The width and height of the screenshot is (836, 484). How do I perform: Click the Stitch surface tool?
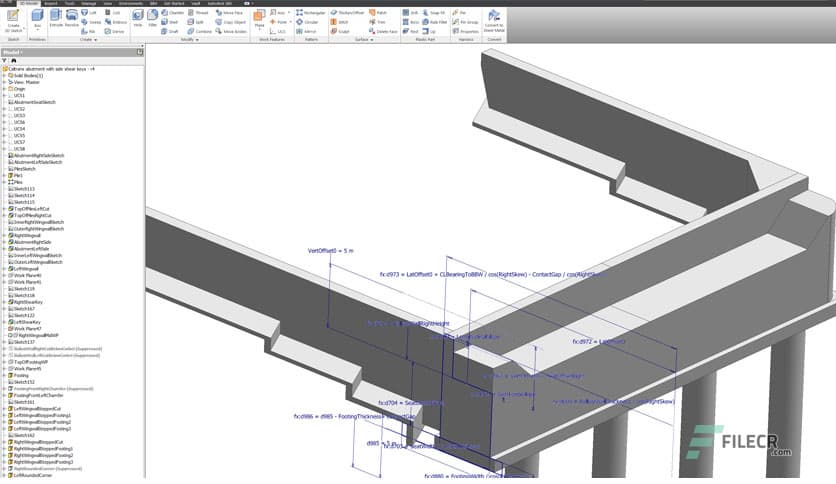(x=340, y=22)
